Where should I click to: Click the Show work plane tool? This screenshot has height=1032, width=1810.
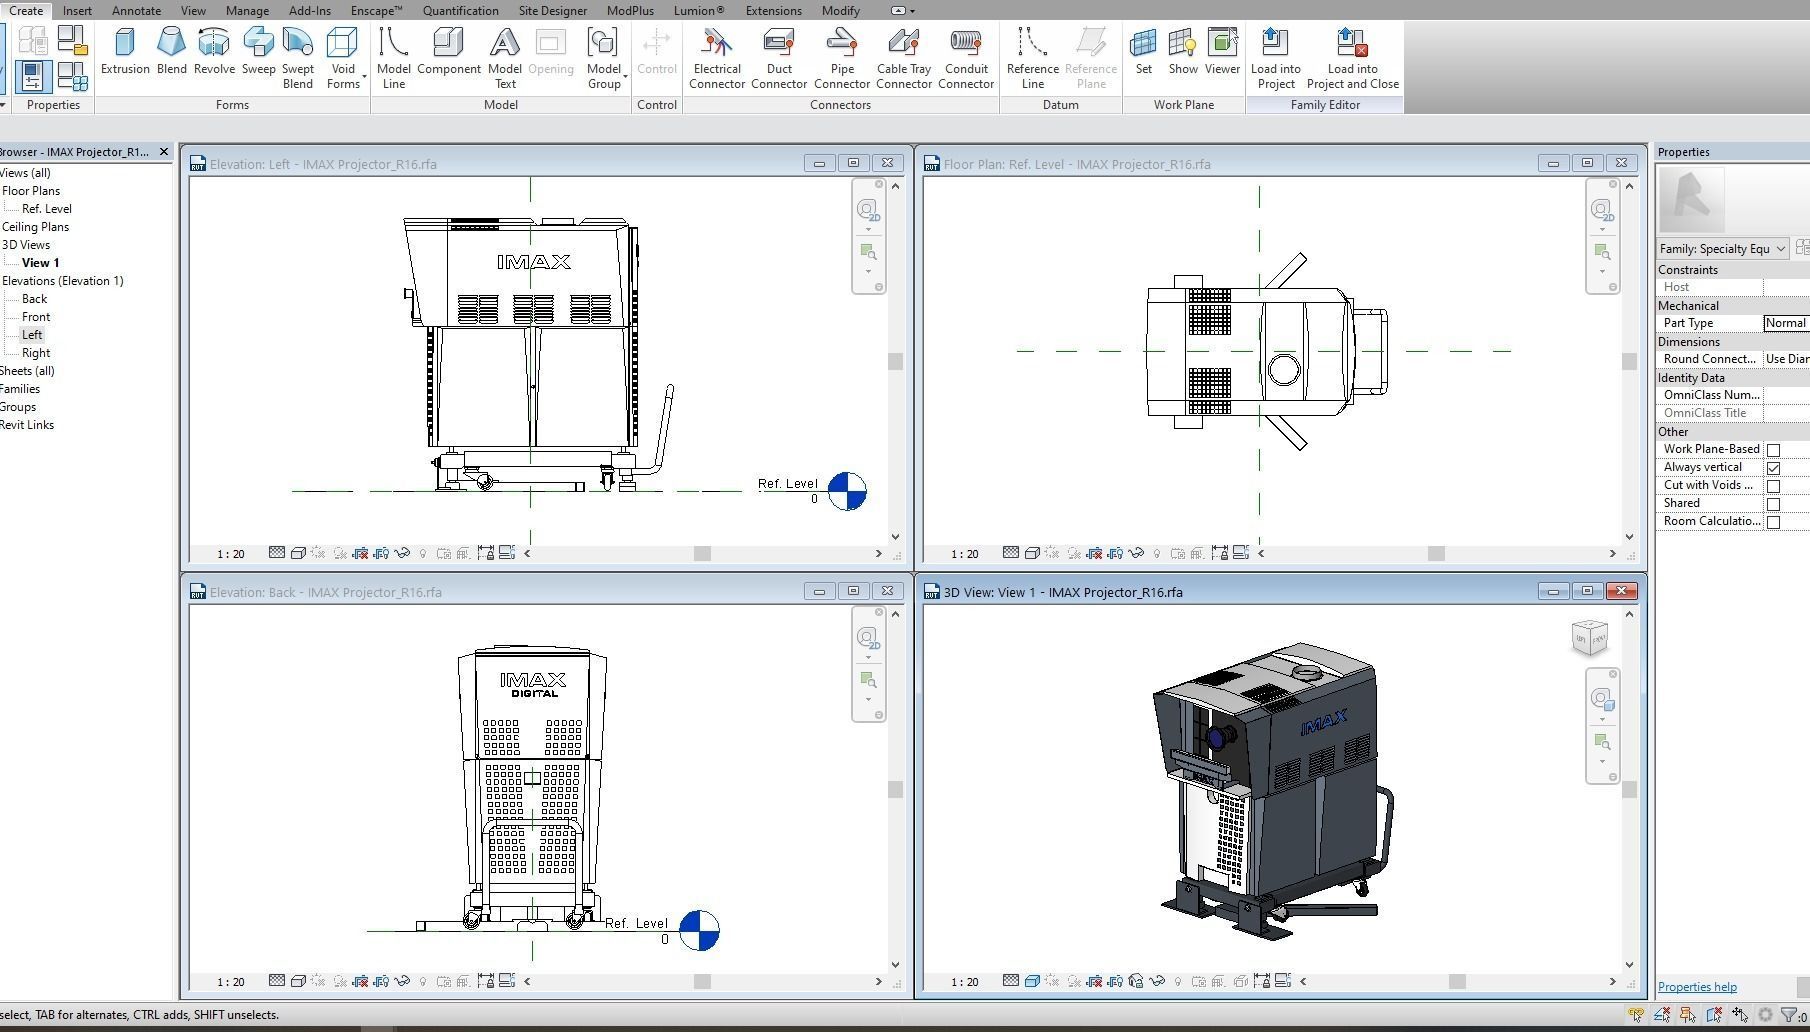tap(1183, 52)
